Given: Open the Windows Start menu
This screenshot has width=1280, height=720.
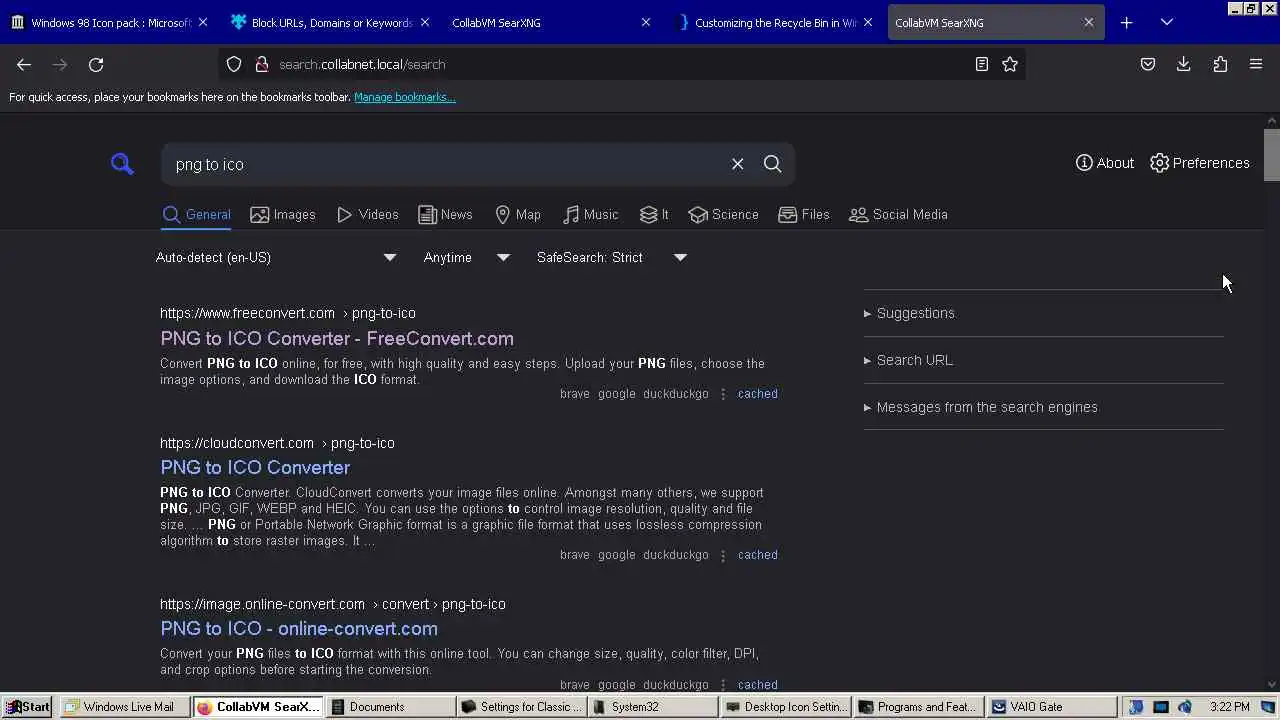Looking at the screenshot, I should pos(27,706).
